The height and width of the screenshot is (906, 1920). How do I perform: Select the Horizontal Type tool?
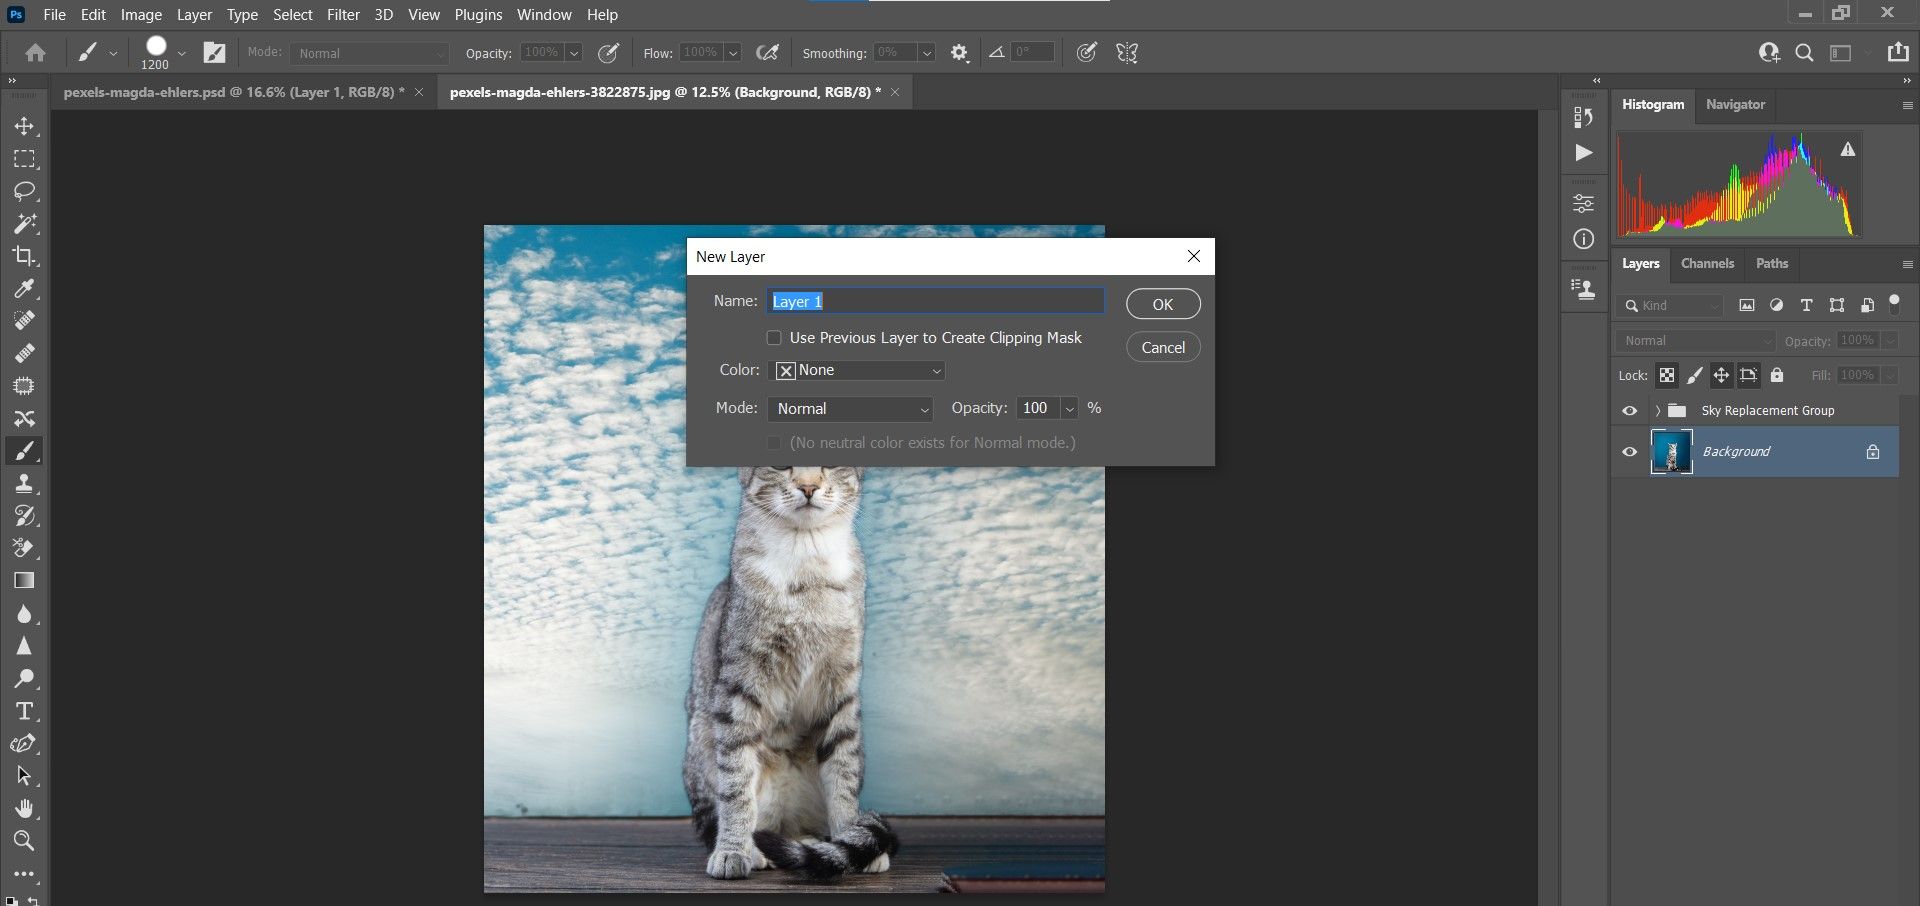pyautogui.click(x=24, y=711)
